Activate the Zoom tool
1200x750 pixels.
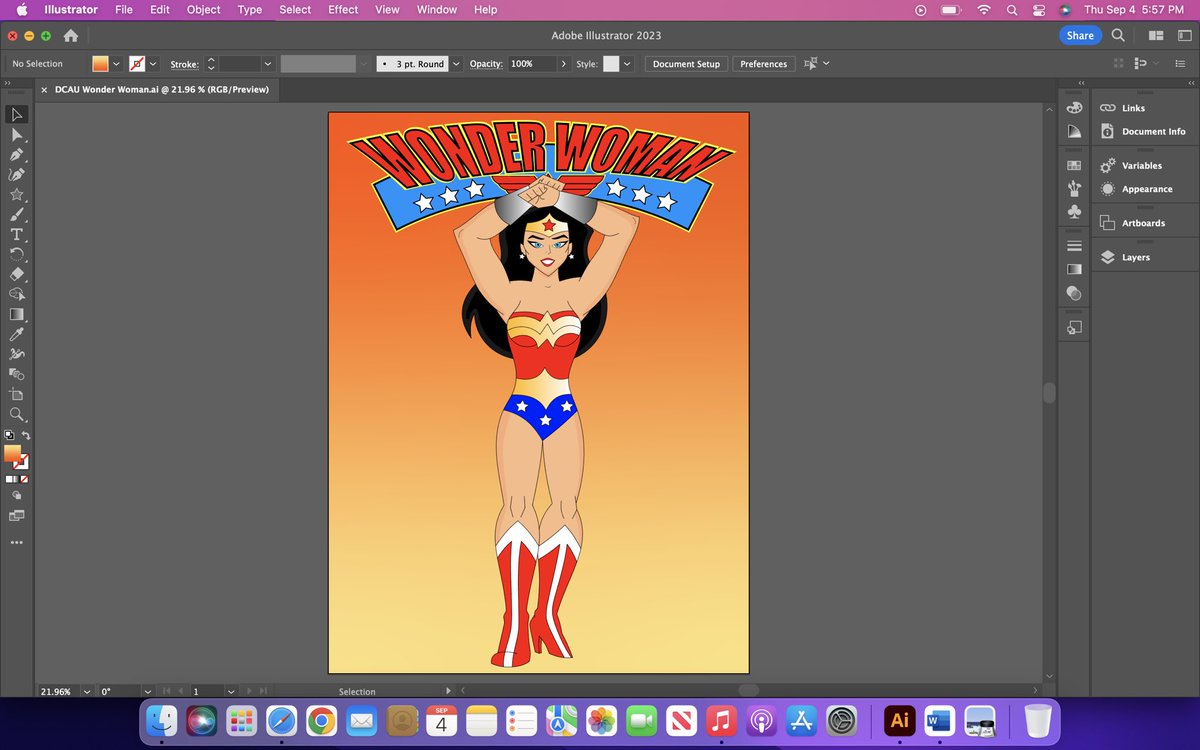point(17,414)
